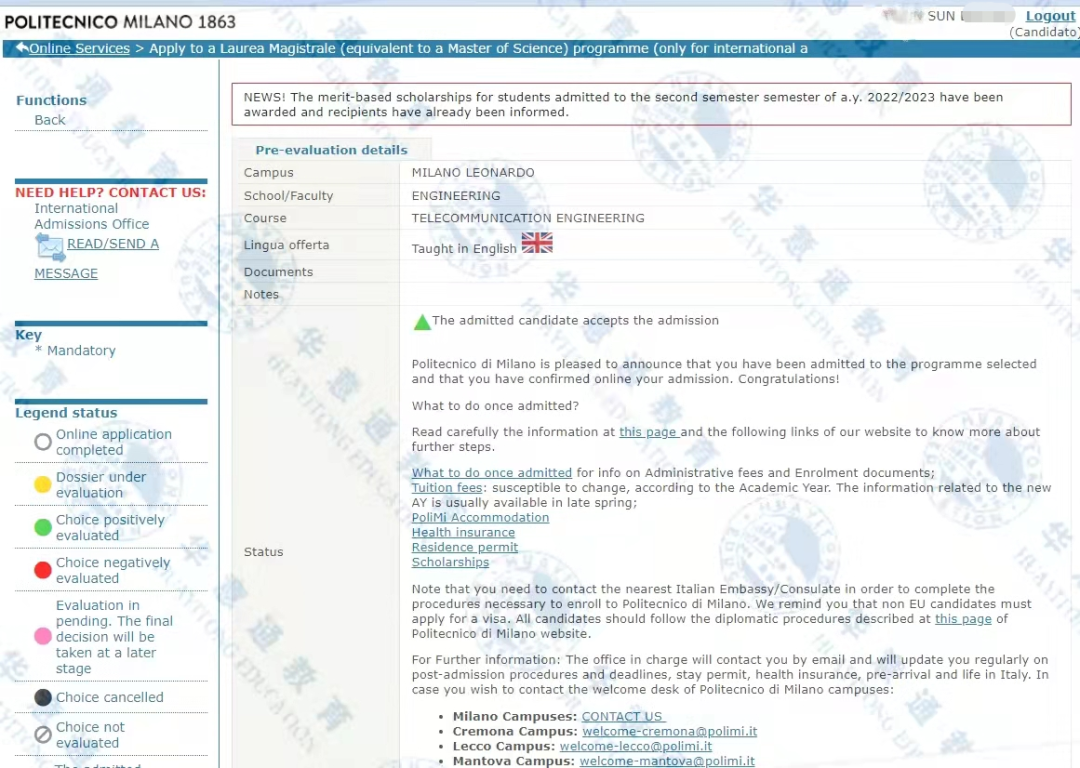The width and height of the screenshot is (1080, 768).
Task: Open the Health insurance link
Action: point(463,532)
